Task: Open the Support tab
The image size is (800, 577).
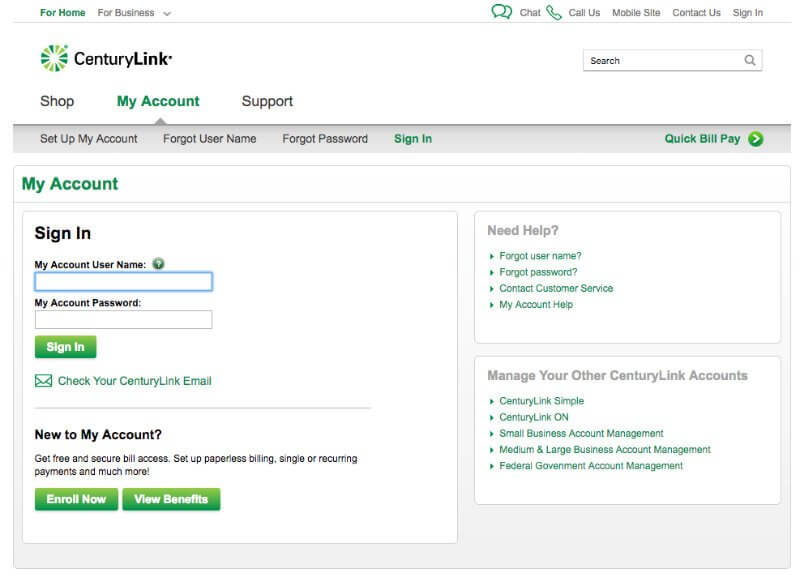Action: [267, 101]
